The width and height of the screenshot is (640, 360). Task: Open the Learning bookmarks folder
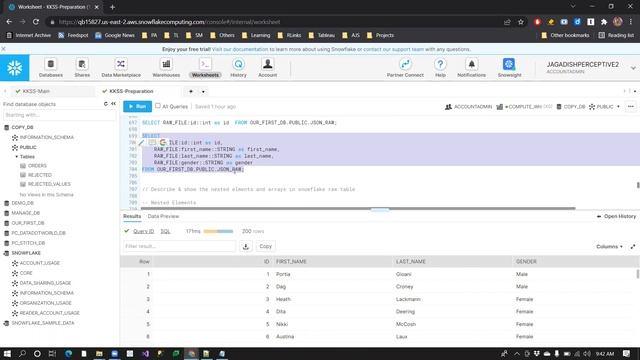pos(256,35)
